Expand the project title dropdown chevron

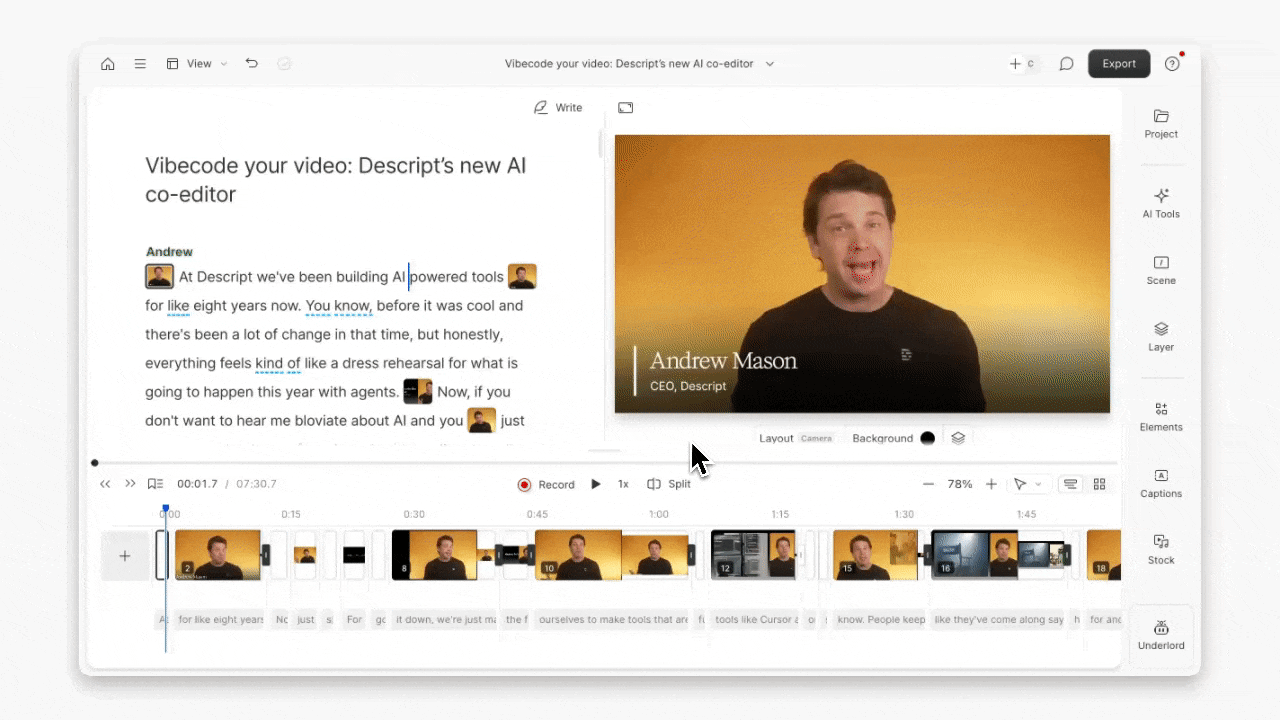tap(770, 64)
